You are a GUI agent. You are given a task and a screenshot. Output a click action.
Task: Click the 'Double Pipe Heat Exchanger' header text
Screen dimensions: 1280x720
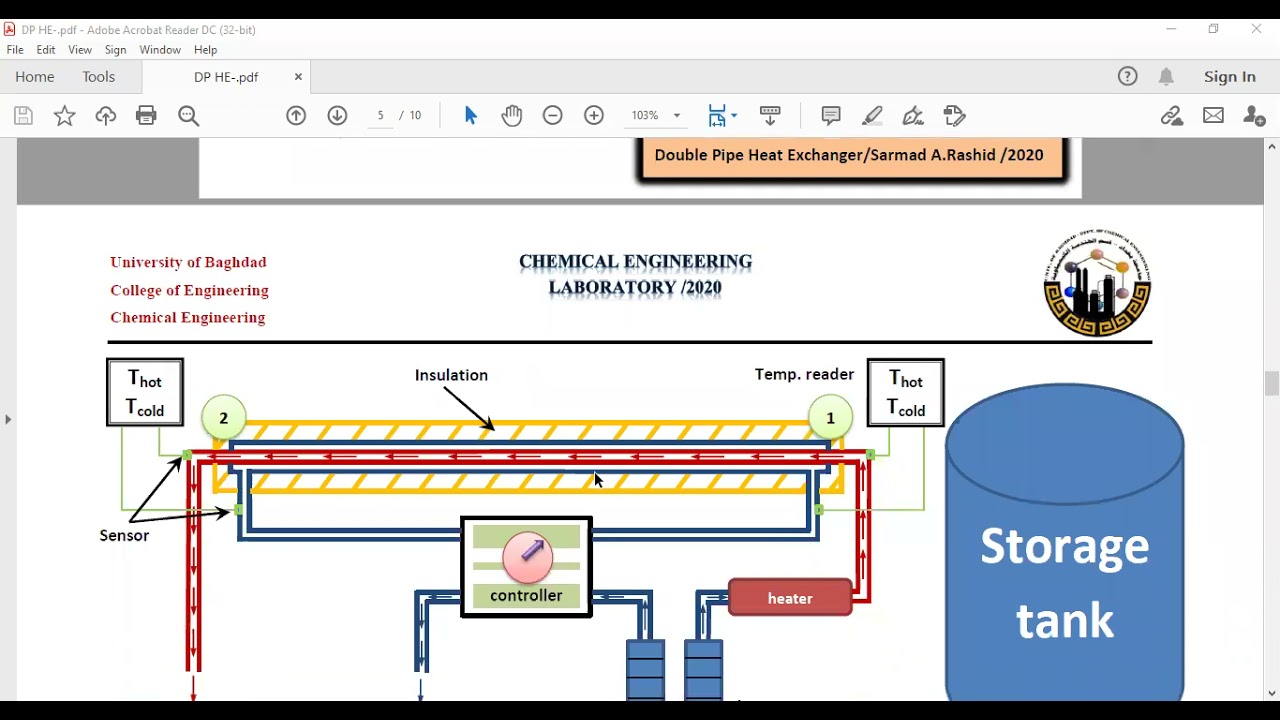(849, 155)
